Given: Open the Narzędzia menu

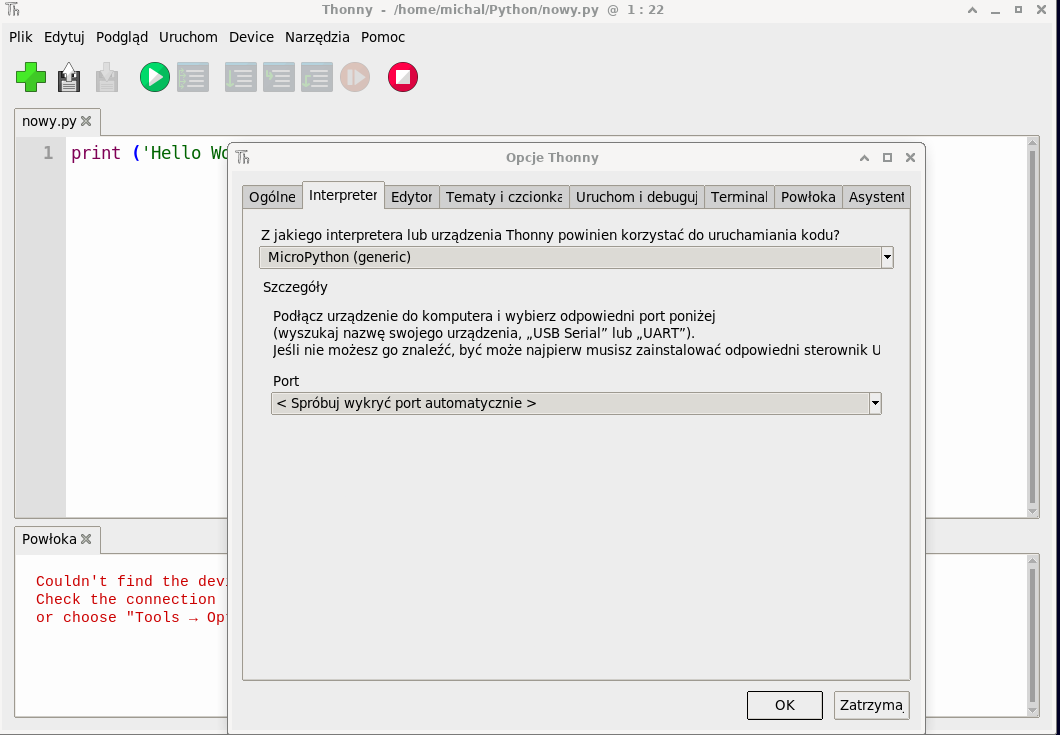Looking at the screenshot, I should pyautogui.click(x=317, y=37).
